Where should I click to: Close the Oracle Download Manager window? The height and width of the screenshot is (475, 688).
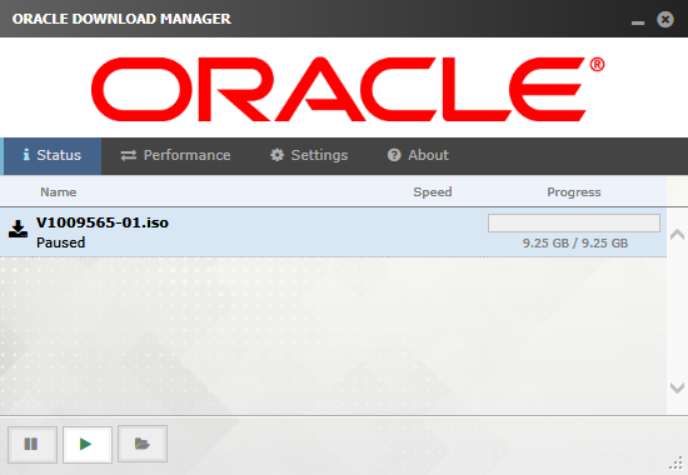(x=665, y=19)
